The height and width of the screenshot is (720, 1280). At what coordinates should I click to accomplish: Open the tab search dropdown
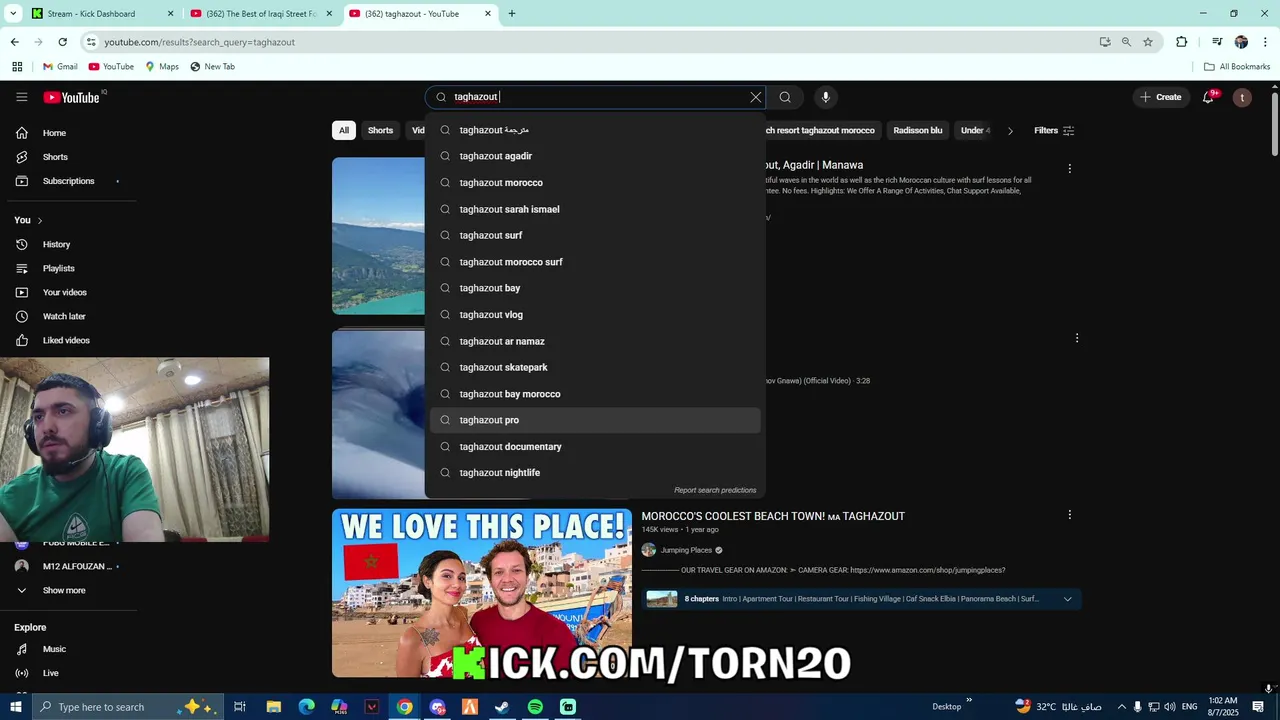coord(13,14)
